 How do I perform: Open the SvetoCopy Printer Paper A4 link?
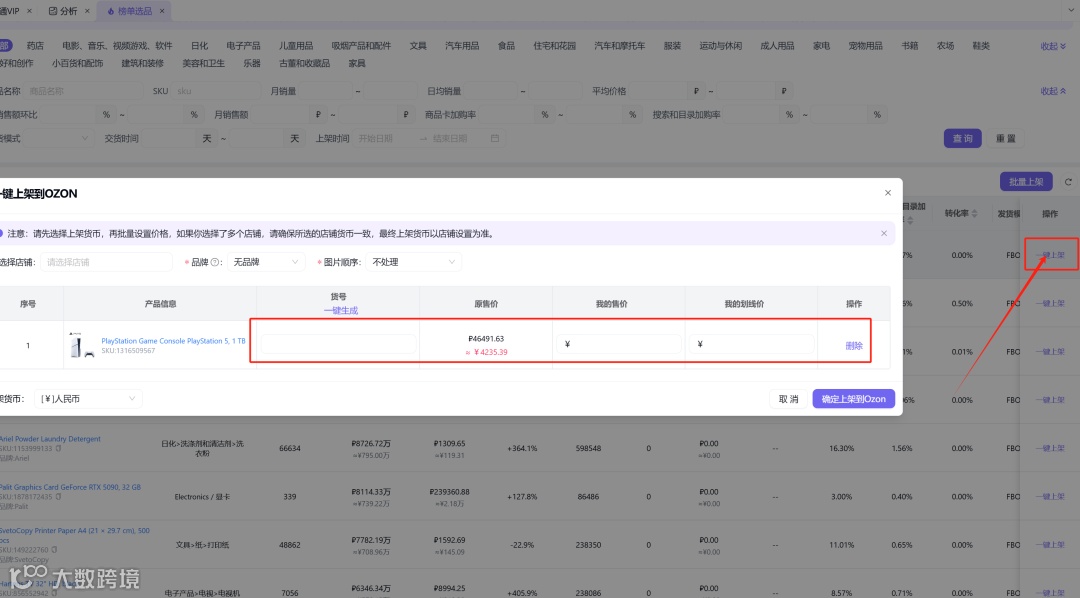(x=74, y=535)
